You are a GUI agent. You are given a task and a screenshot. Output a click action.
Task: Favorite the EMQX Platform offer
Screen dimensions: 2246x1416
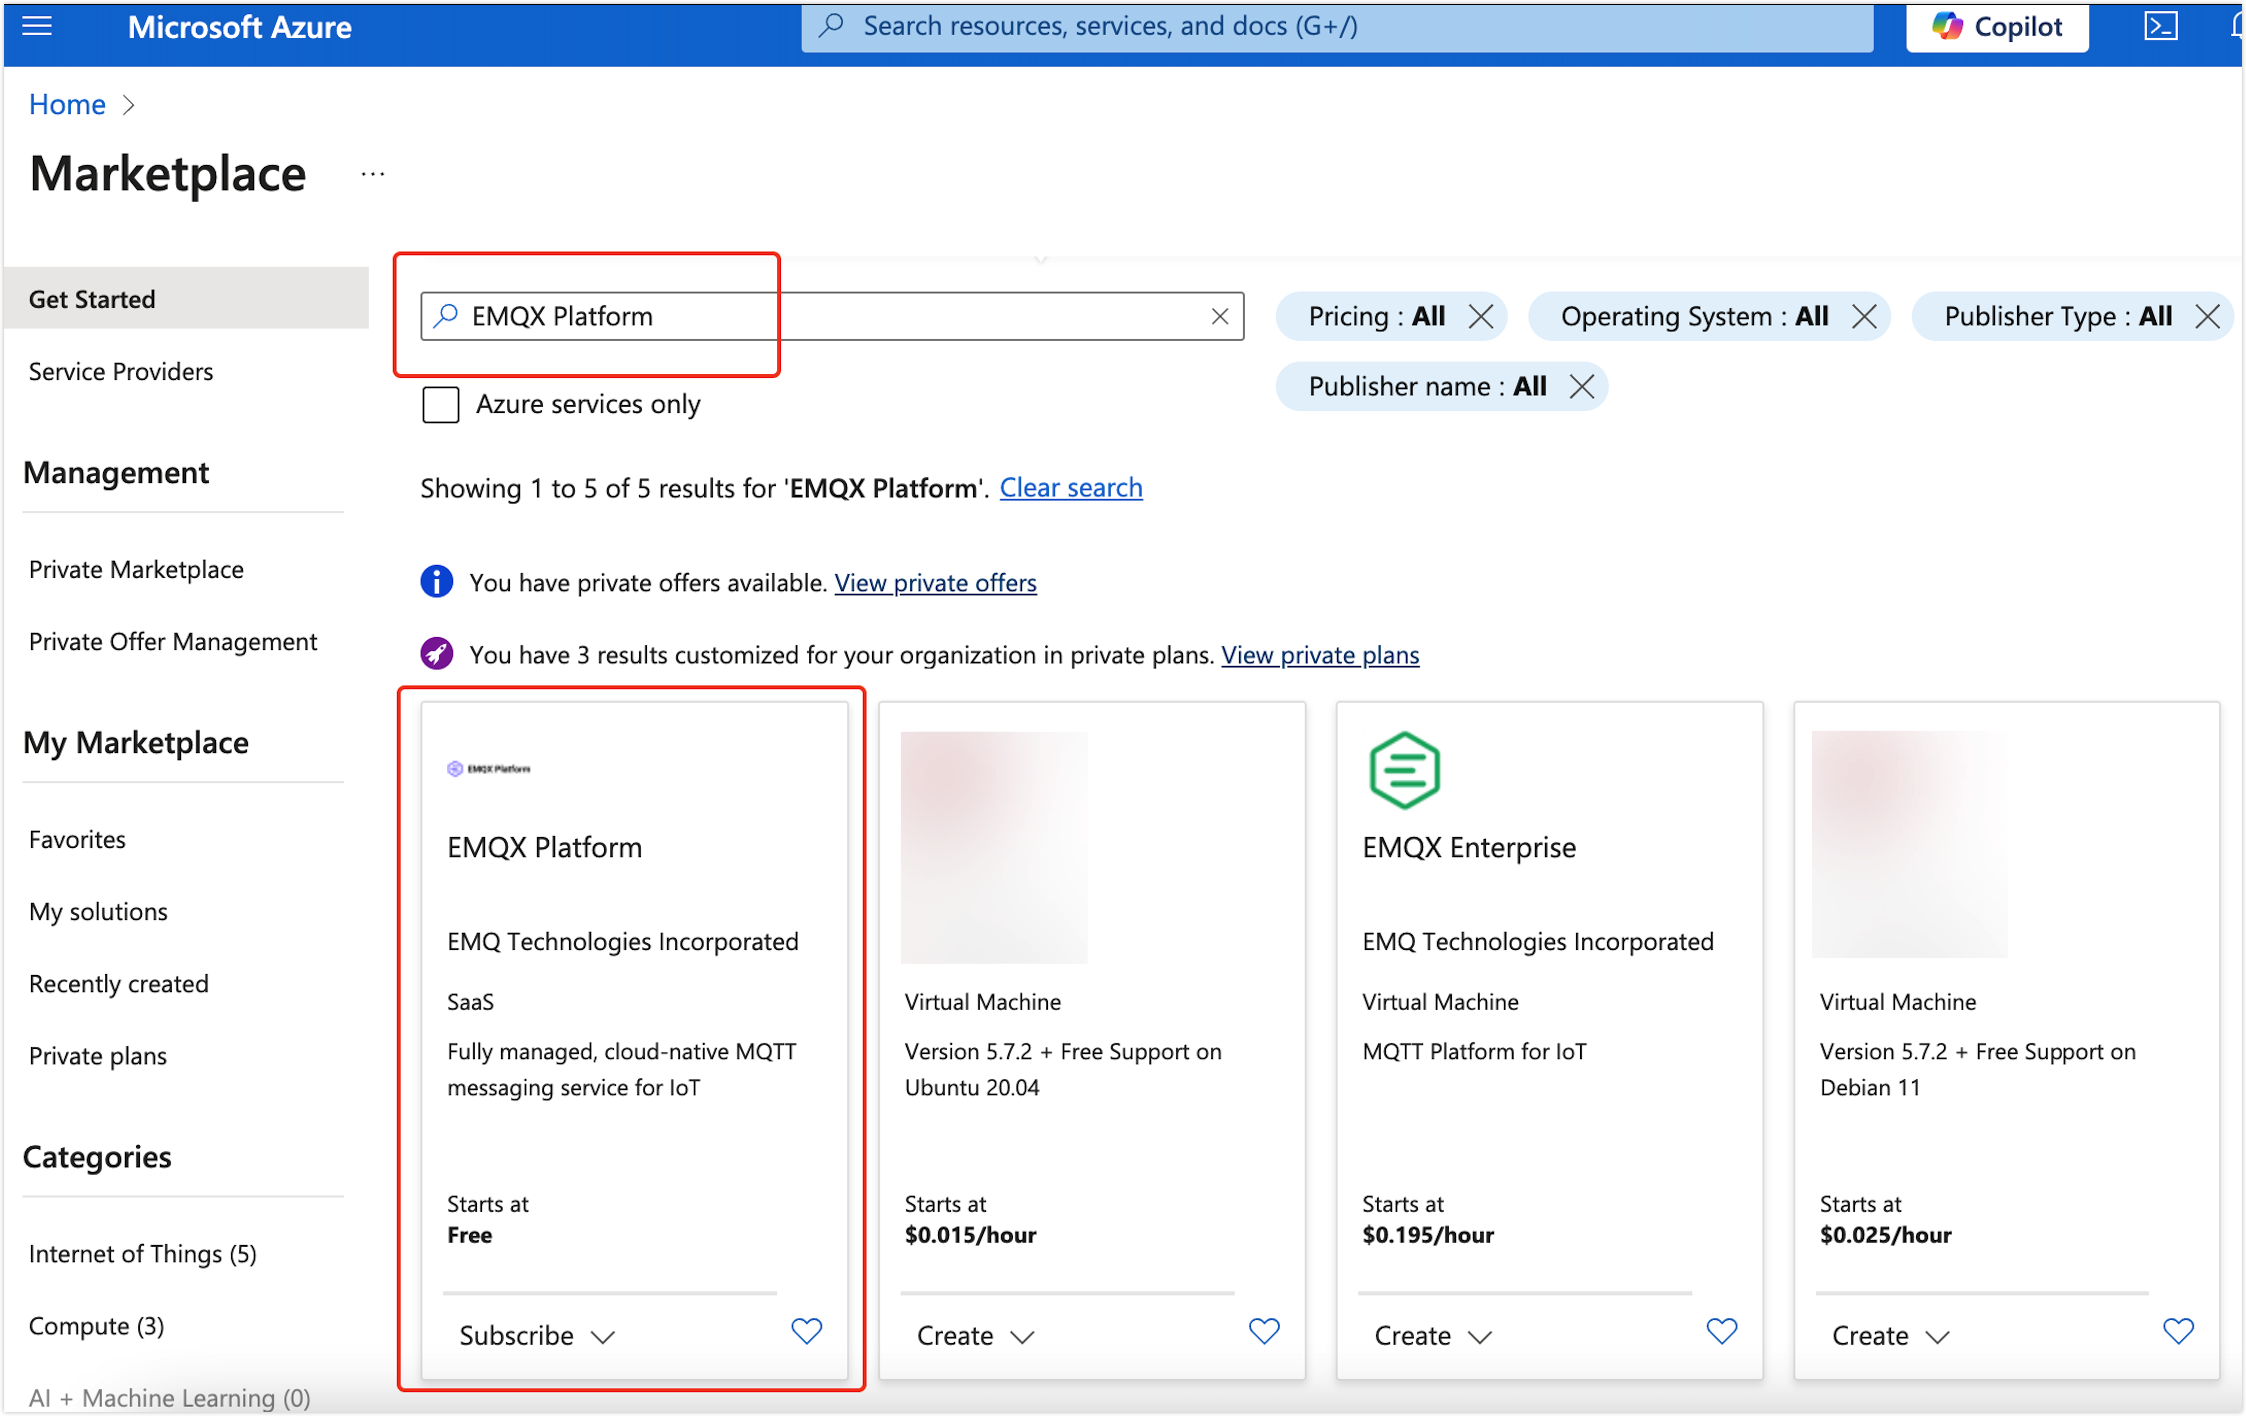pos(806,1331)
